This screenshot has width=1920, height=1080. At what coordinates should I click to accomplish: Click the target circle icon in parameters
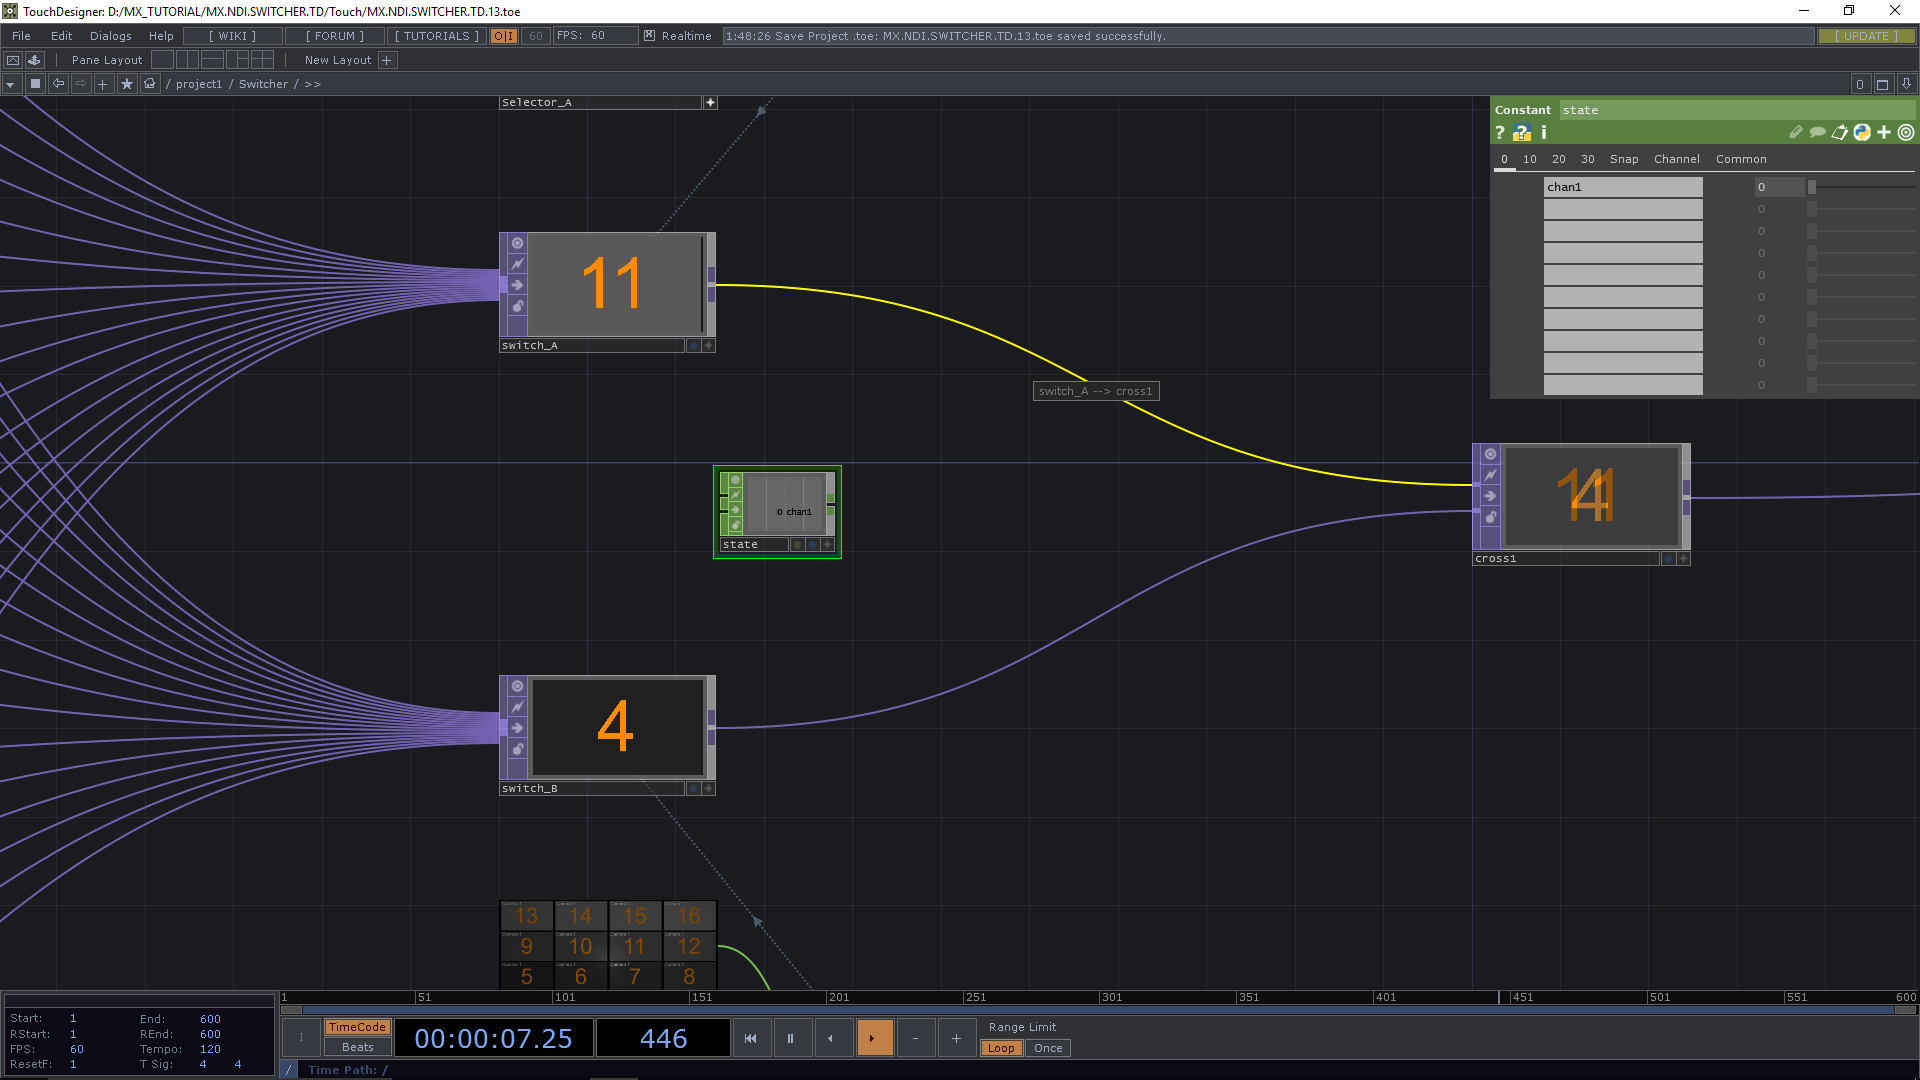[1906, 132]
